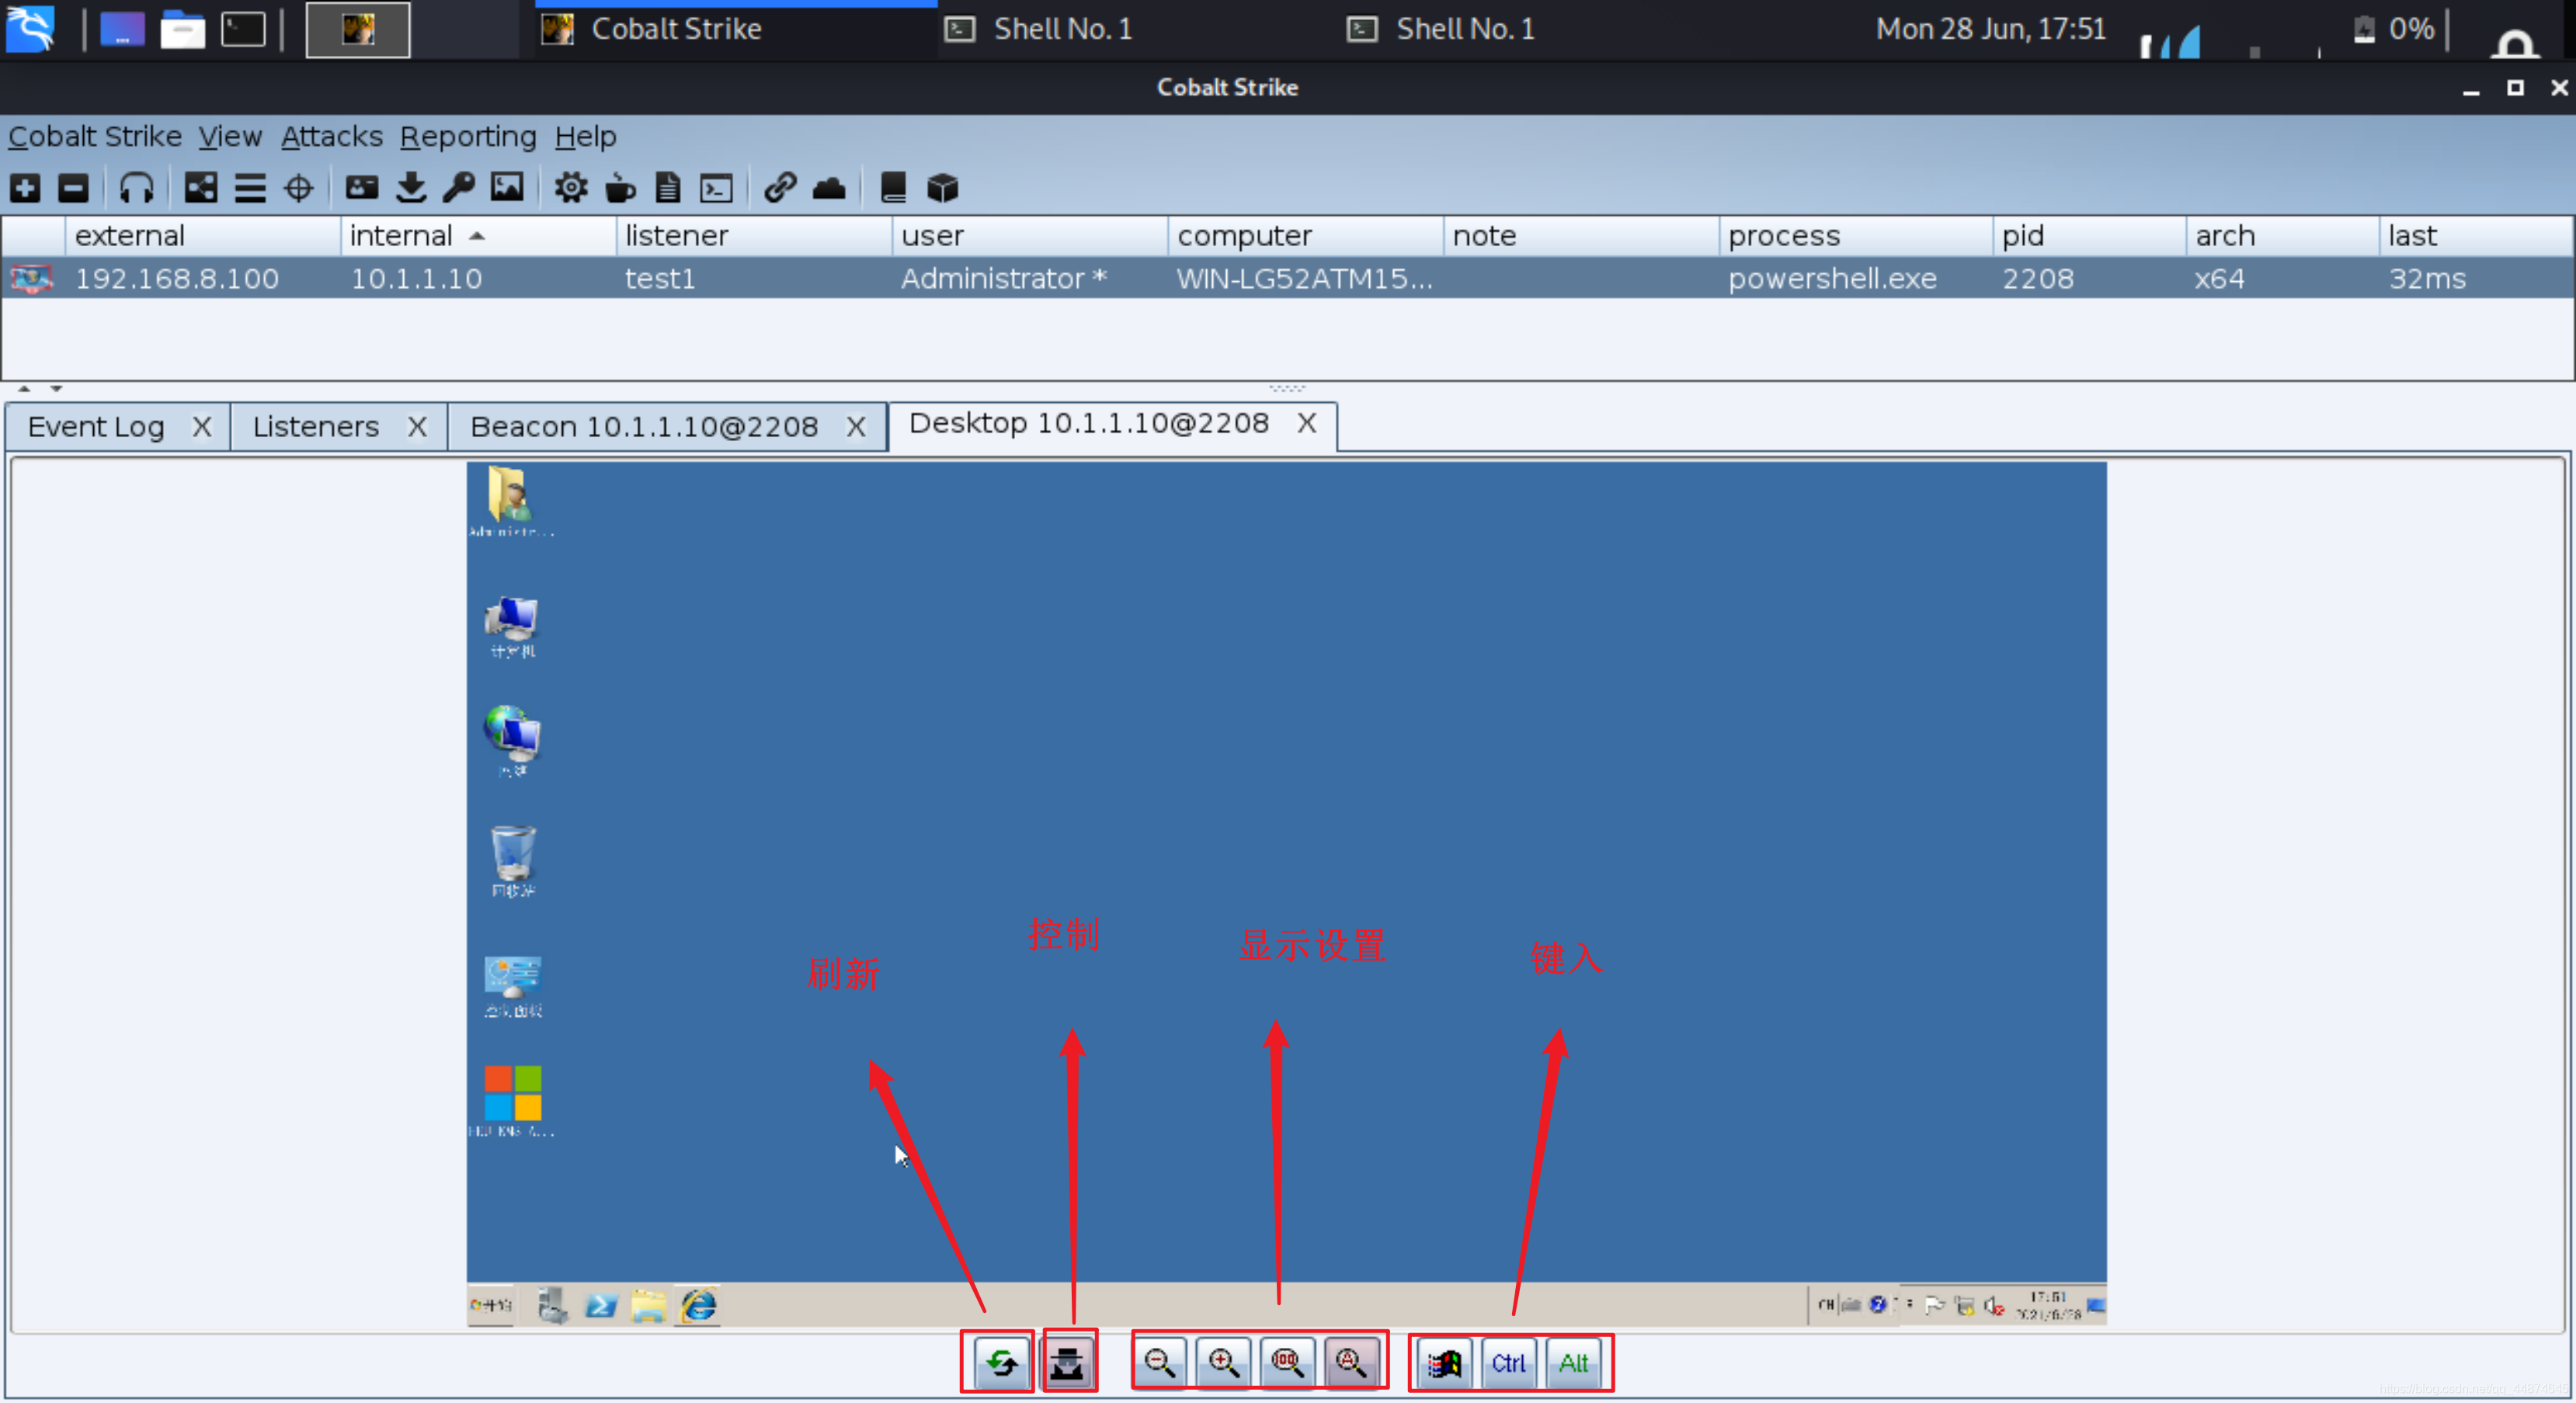The height and width of the screenshot is (1403, 2576).
Task: Switch to the Beacon 10.1.1.10@2208 tab
Action: 643,427
